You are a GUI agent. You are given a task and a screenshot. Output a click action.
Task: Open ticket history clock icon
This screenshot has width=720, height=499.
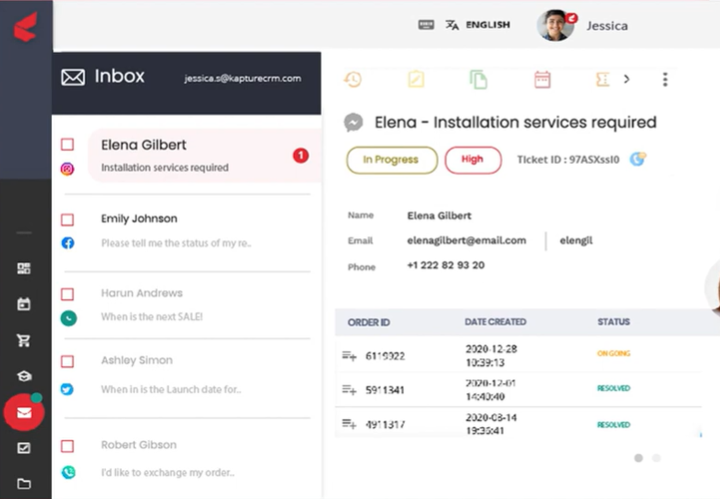353,79
